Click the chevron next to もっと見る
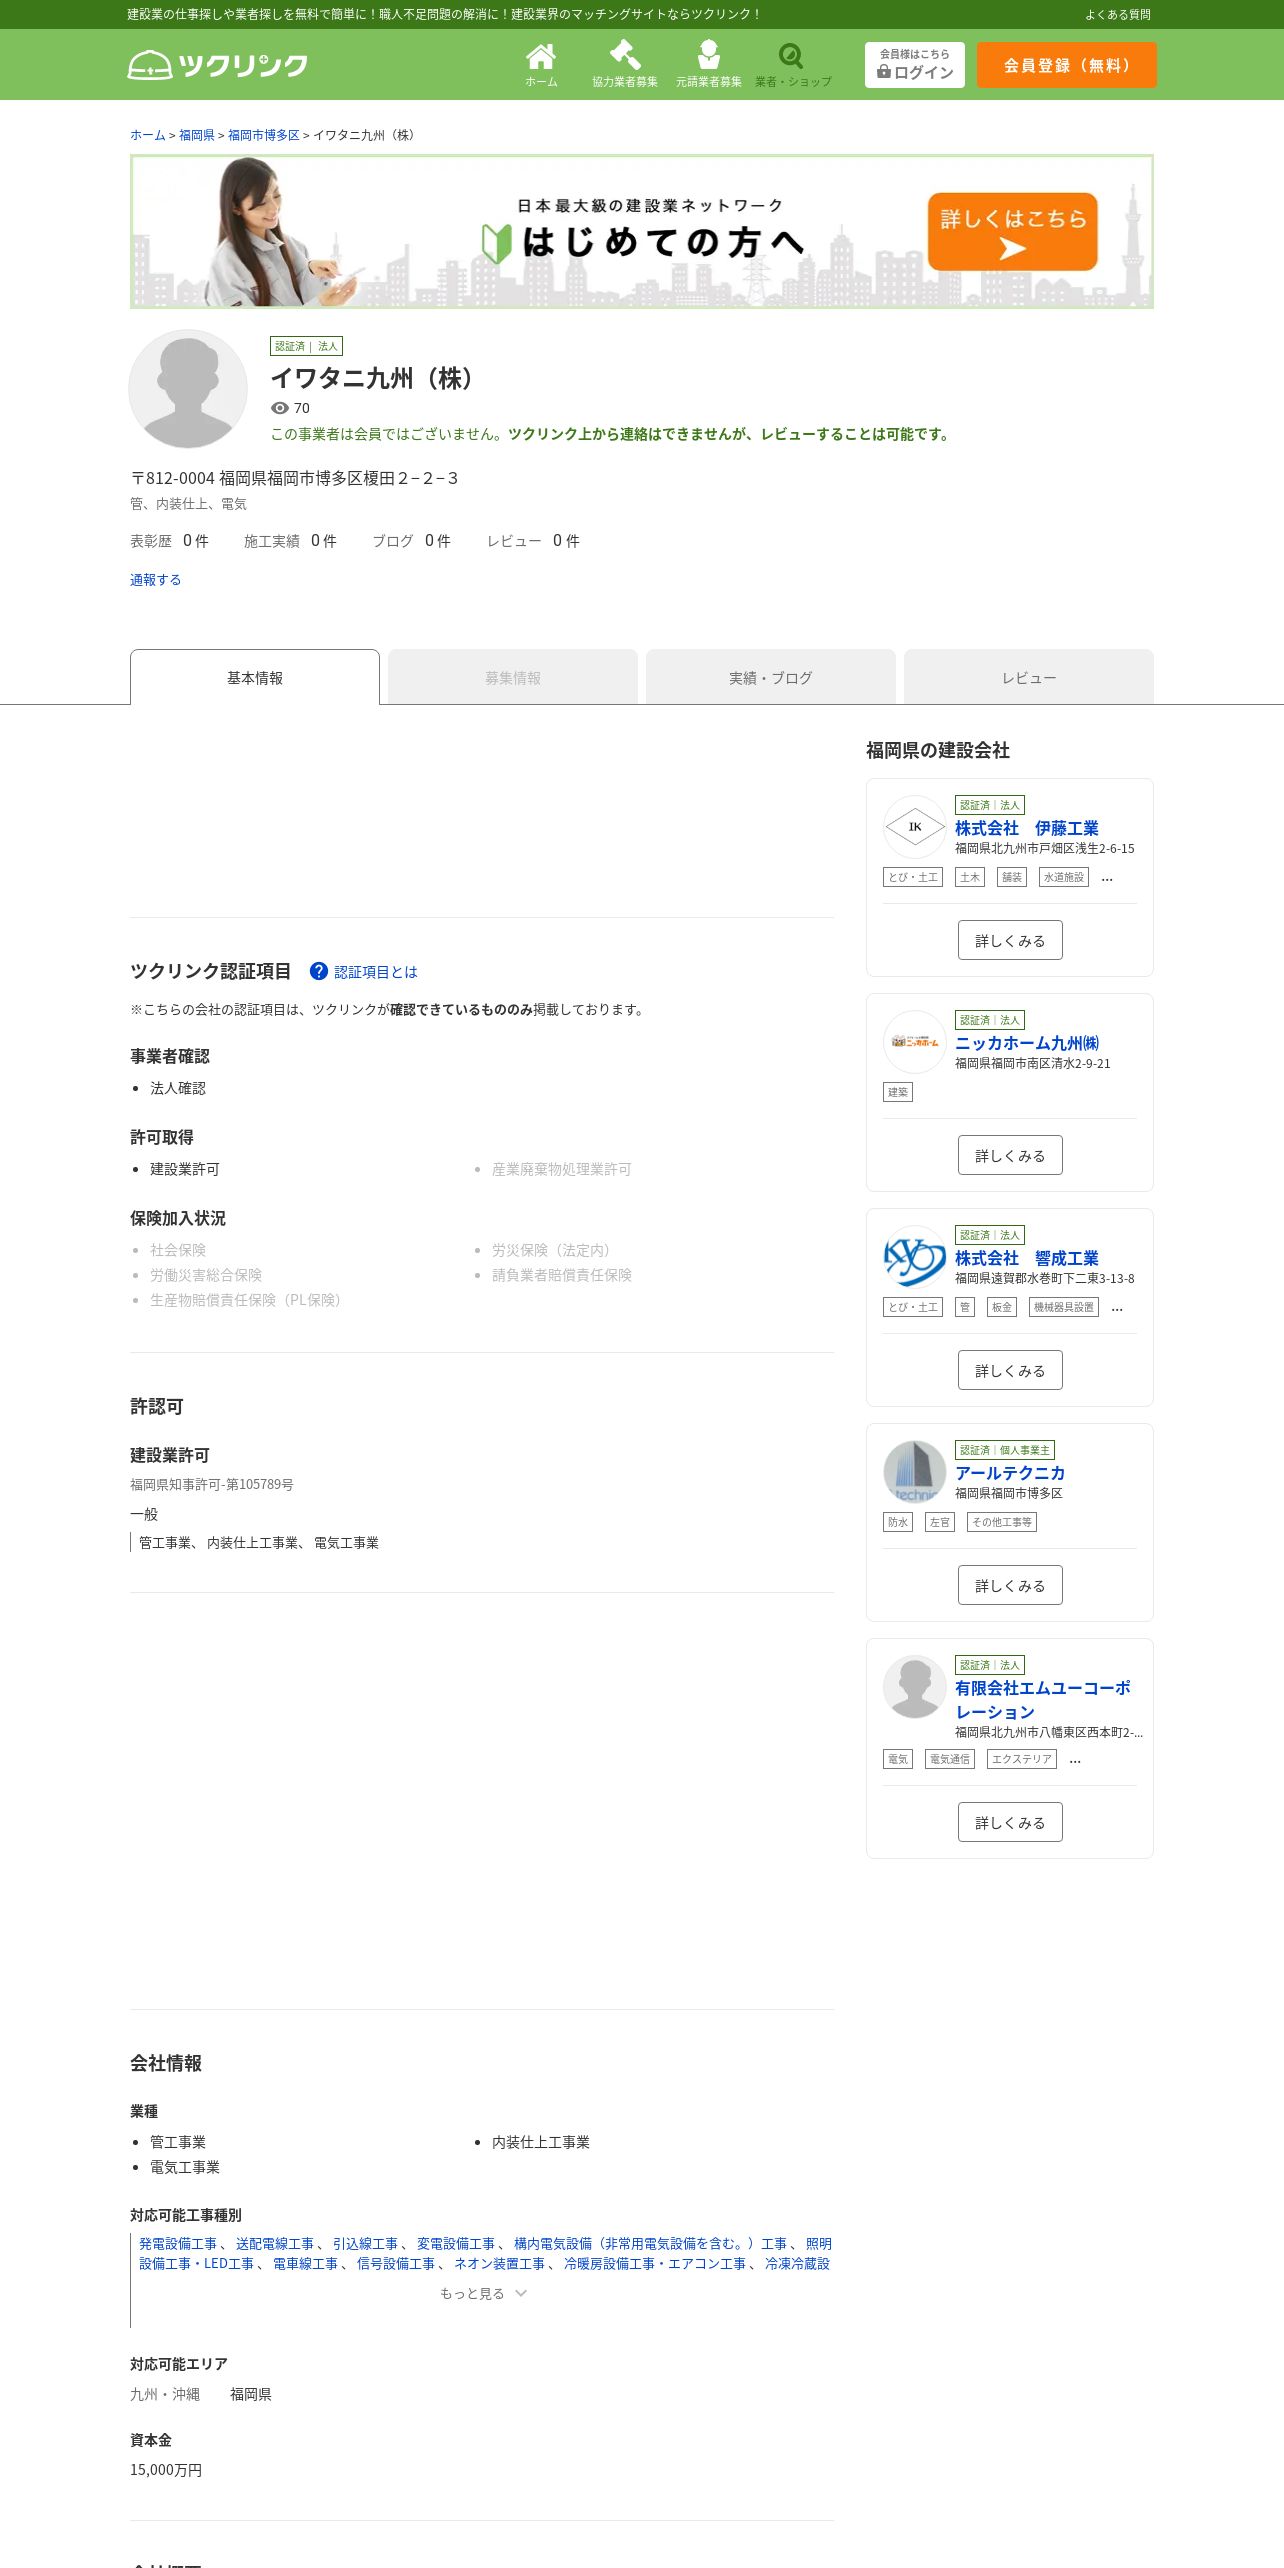 pyautogui.click(x=521, y=2293)
